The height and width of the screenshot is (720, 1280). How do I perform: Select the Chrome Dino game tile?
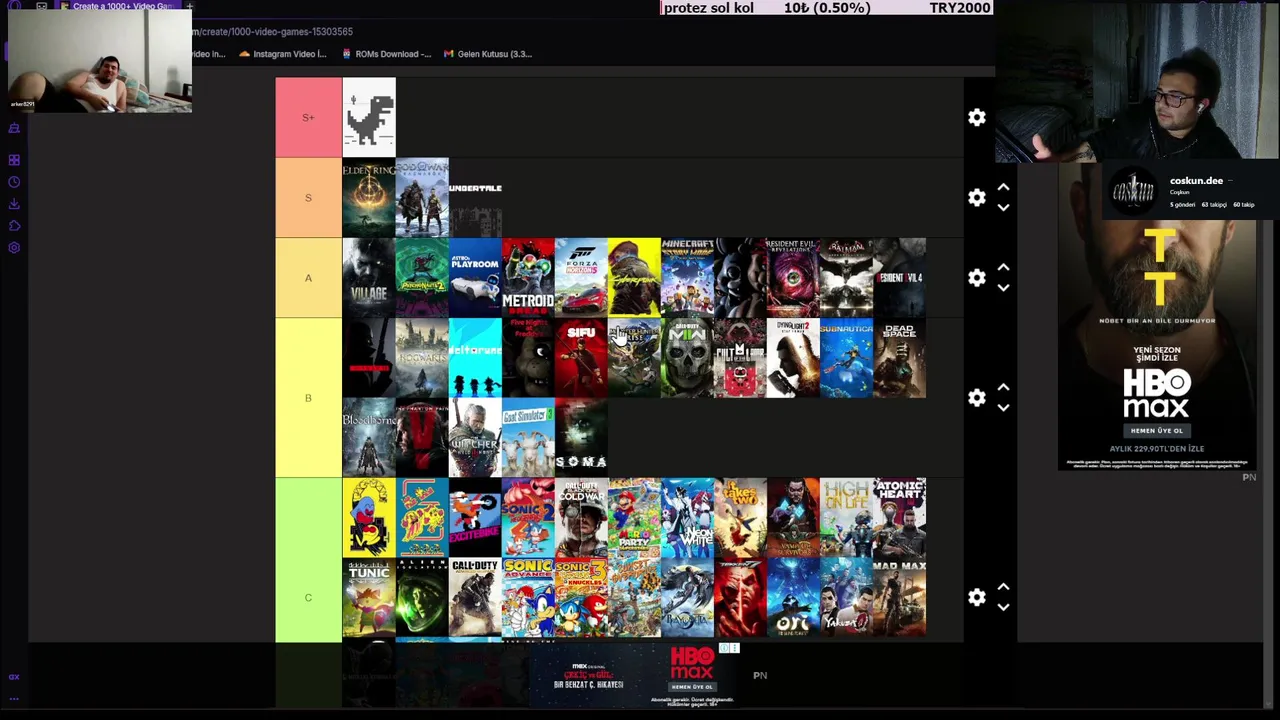coord(369,118)
